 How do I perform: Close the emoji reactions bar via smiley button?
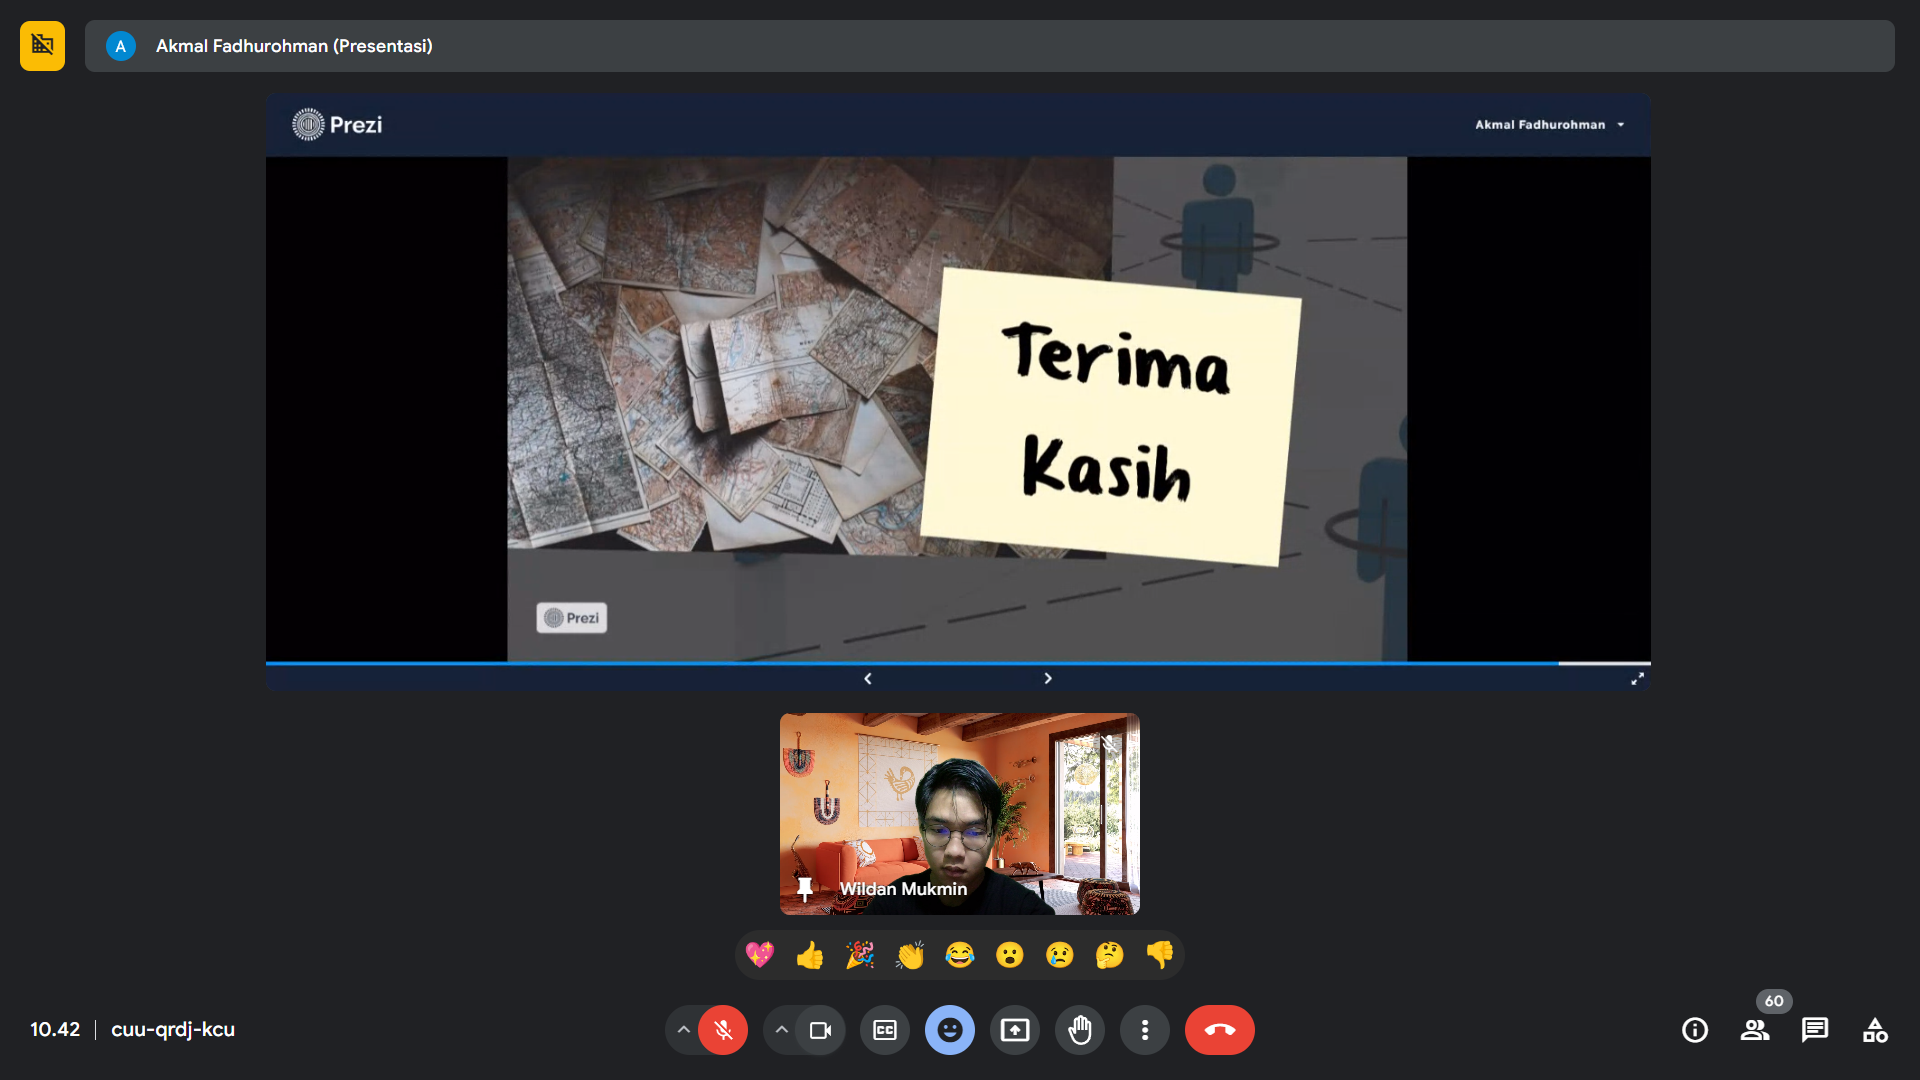click(x=950, y=1030)
